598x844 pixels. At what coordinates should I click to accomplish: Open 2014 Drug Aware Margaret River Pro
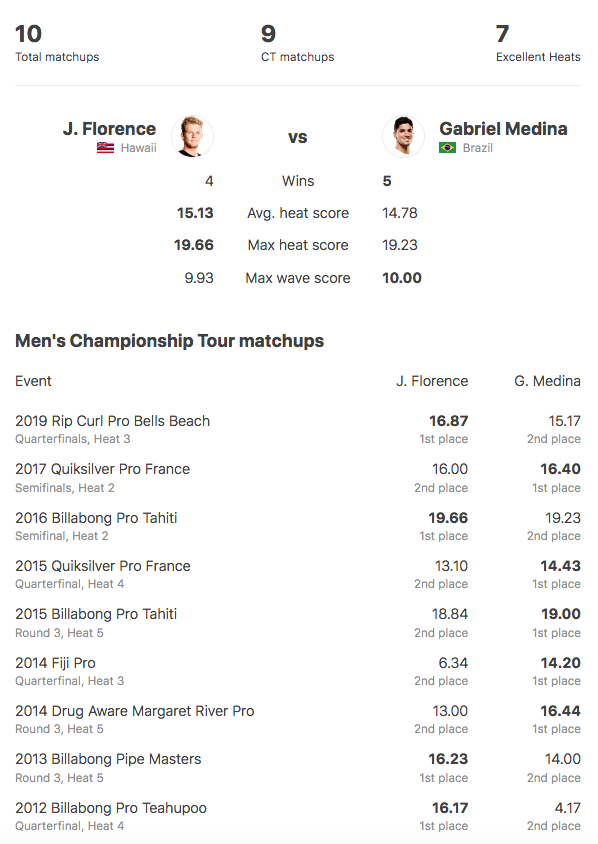click(135, 711)
